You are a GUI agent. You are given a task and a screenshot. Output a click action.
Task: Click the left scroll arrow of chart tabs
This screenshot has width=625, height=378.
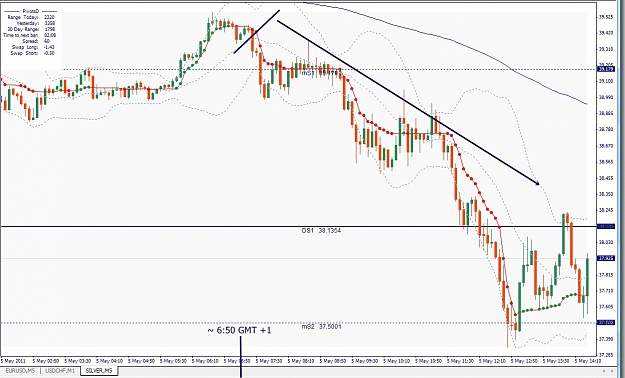click(605, 371)
